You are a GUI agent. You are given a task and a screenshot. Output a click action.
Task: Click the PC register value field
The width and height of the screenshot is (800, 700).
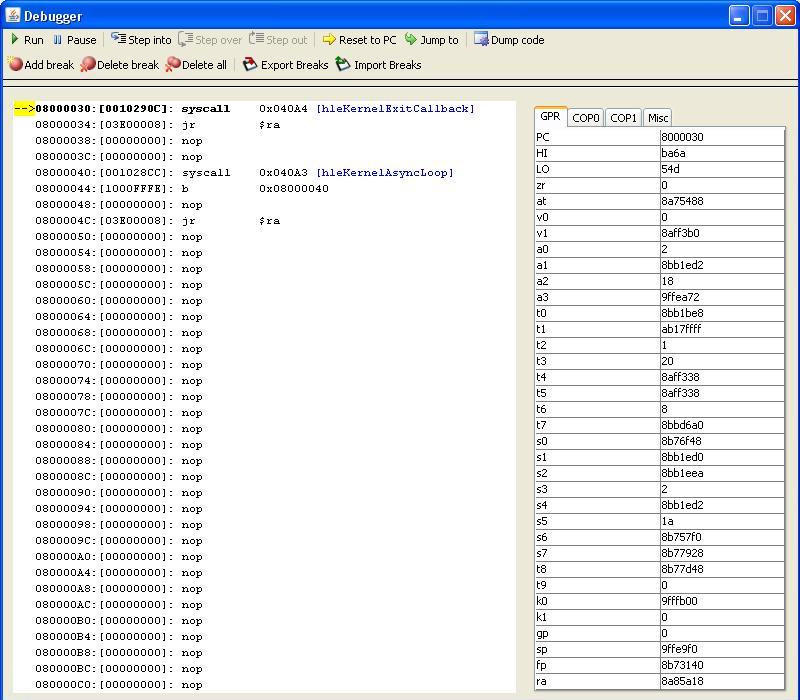[x=721, y=137]
